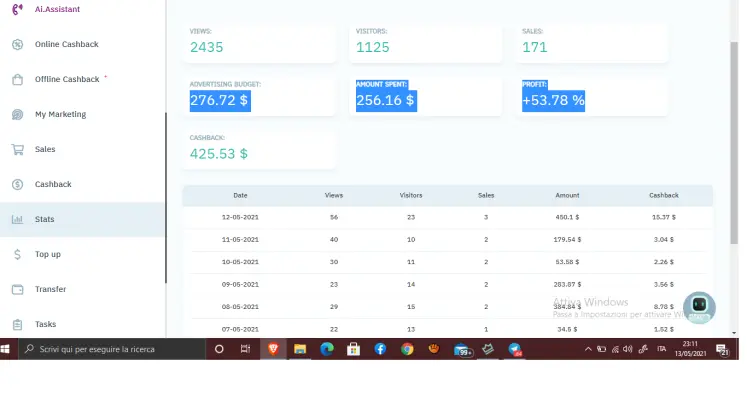Click the Amount column header

567,195
